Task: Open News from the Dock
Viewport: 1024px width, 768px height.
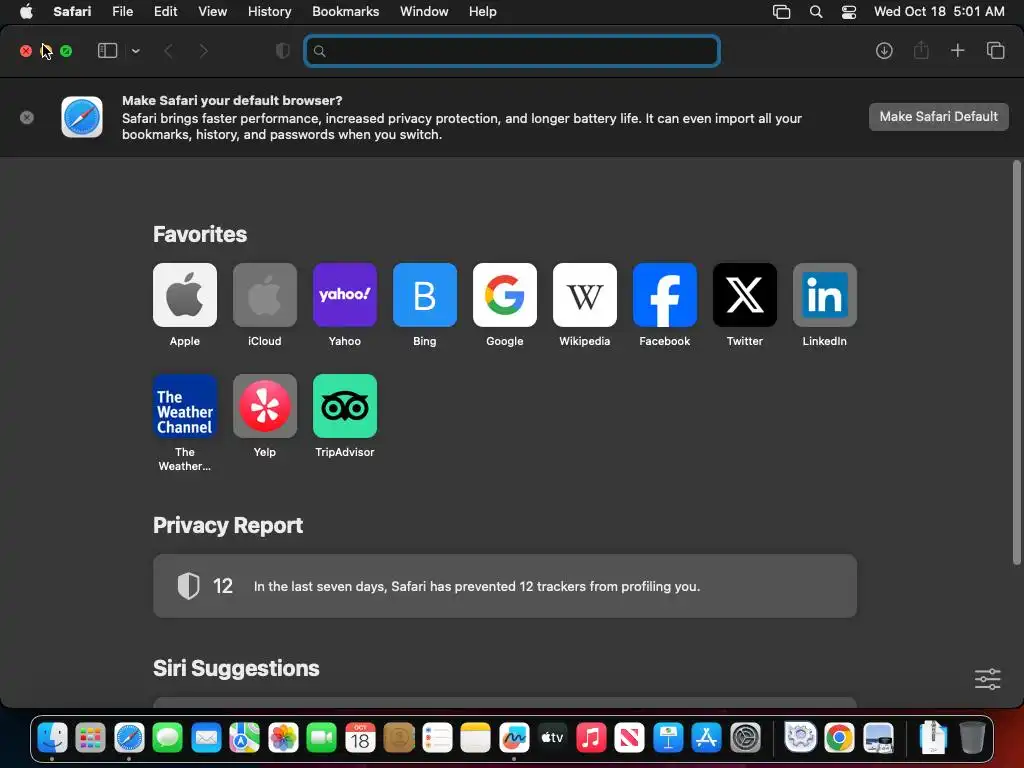Action: 630,738
